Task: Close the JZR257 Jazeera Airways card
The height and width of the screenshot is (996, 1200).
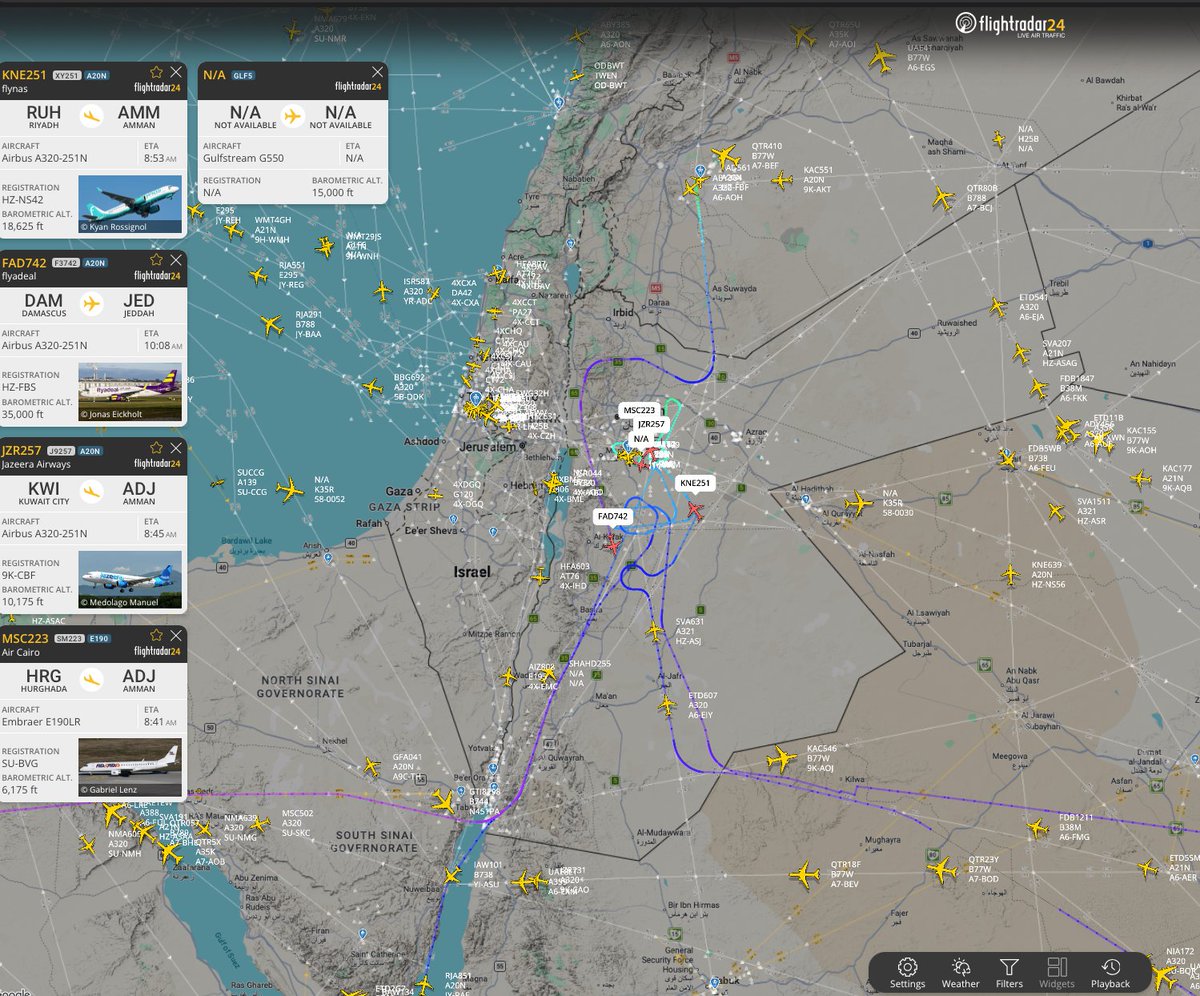Action: click(x=176, y=448)
